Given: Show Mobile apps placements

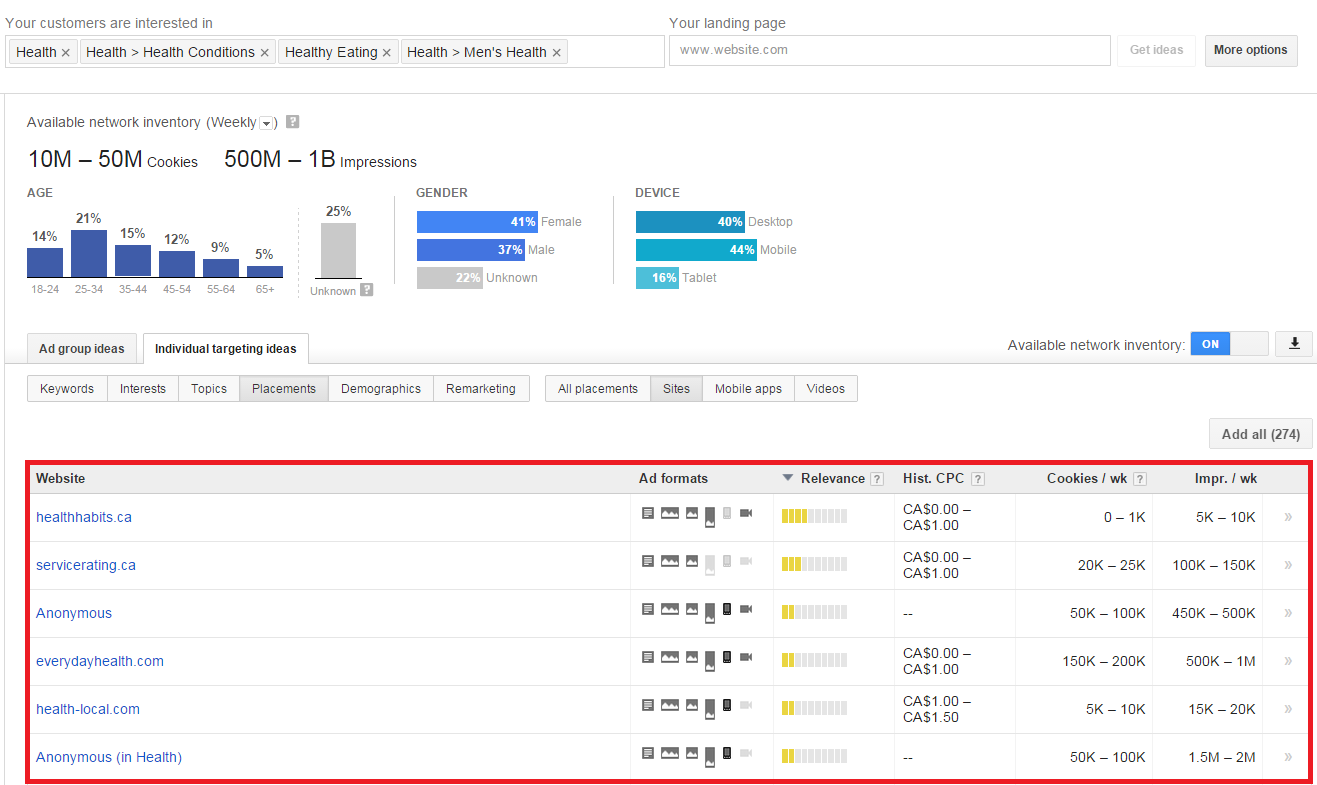Looking at the screenshot, I should coord(748,389).
